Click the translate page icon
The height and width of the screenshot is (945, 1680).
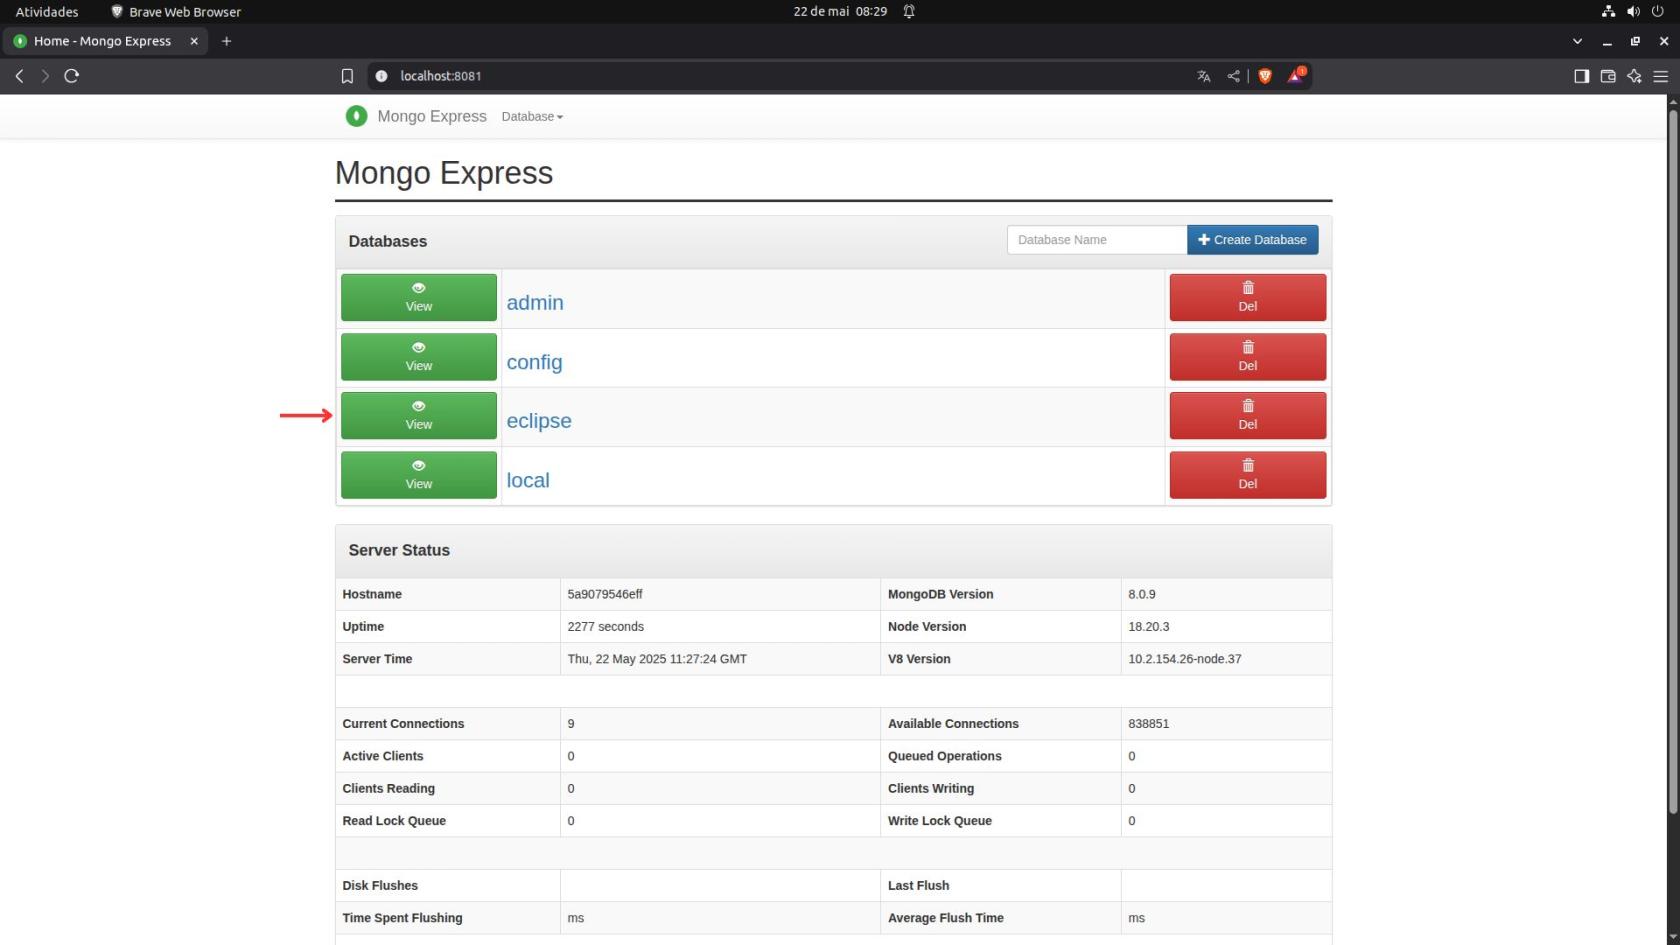point(1204,76)
